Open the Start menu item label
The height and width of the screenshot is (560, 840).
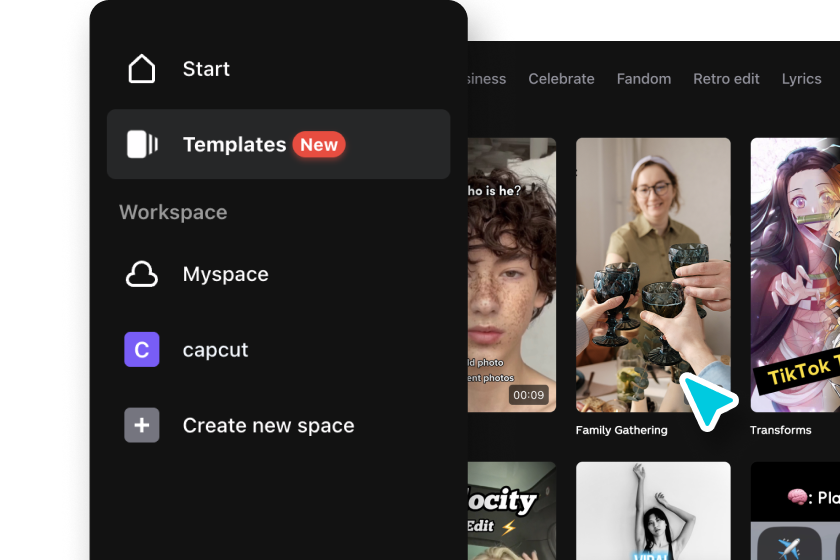206,69
